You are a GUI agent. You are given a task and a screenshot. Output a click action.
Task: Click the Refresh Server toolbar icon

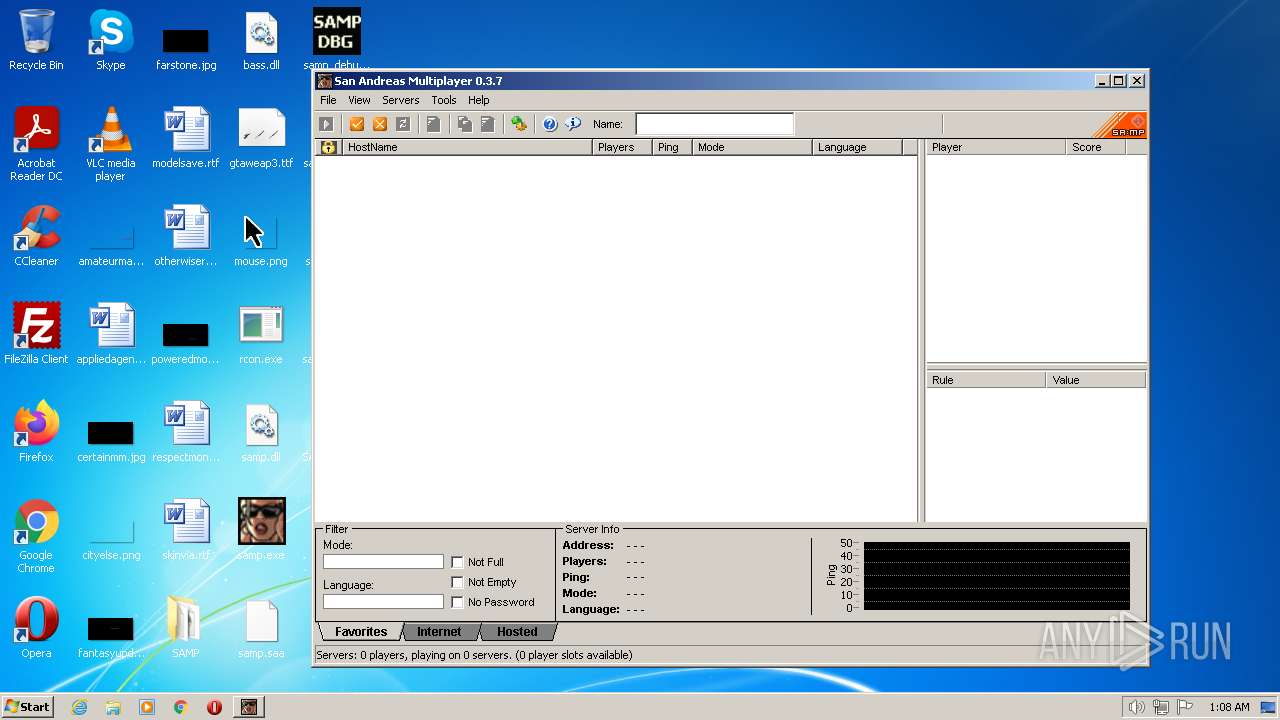(403, 124)
